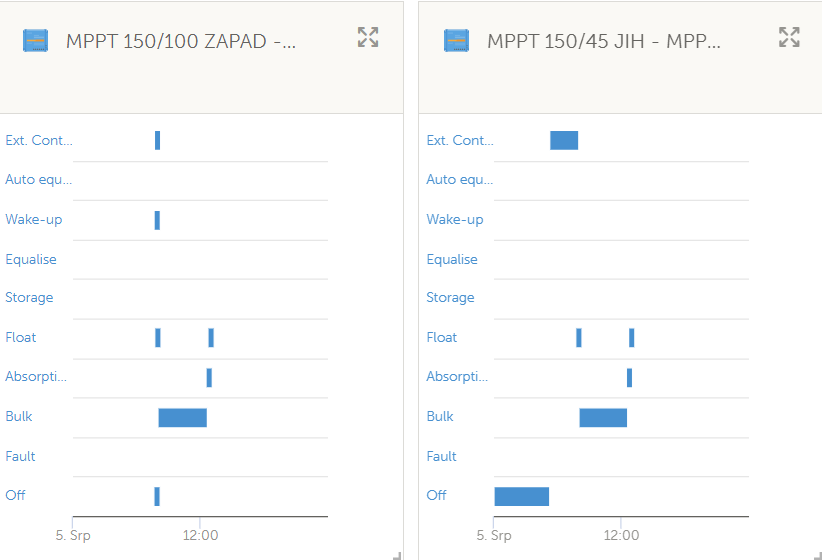Image resolution: width=822 pixels, height=560 pixels.
Task: Click the resize handle of the ZAPAD widget
Action: point(397,556)
